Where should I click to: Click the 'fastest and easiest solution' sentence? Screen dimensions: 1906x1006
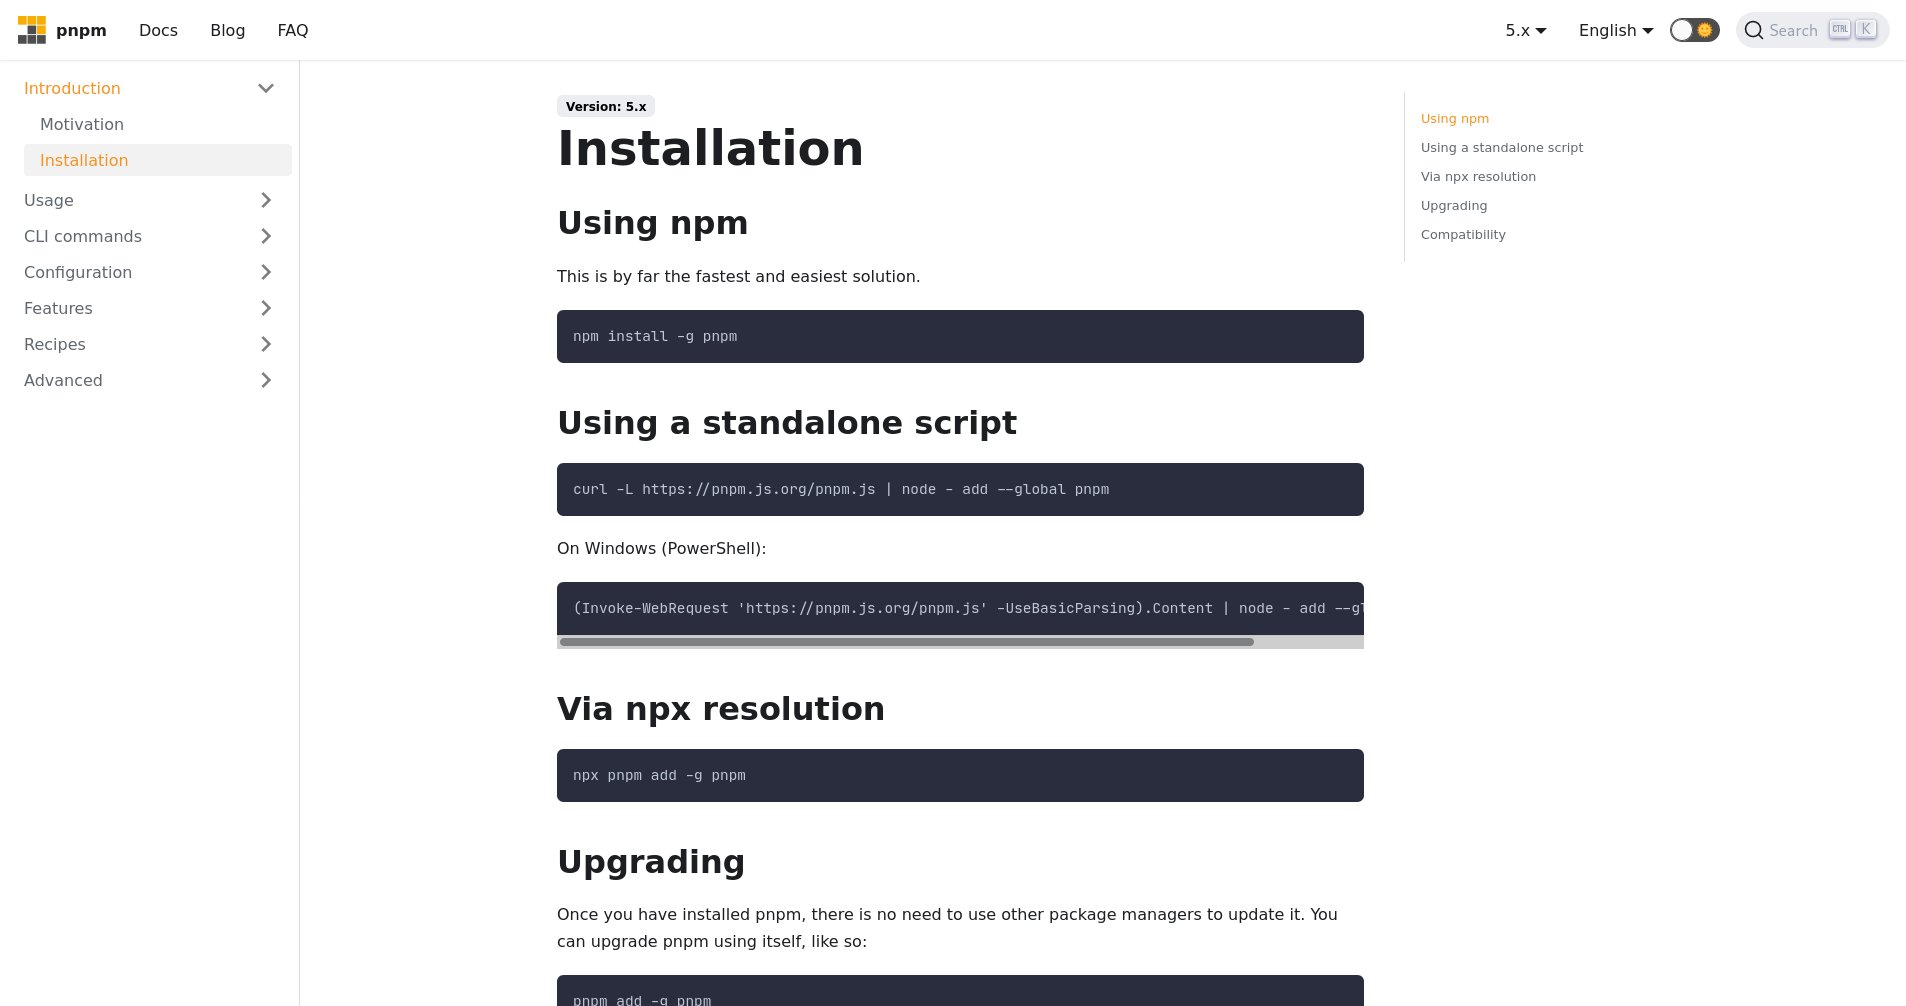(739, 276)
